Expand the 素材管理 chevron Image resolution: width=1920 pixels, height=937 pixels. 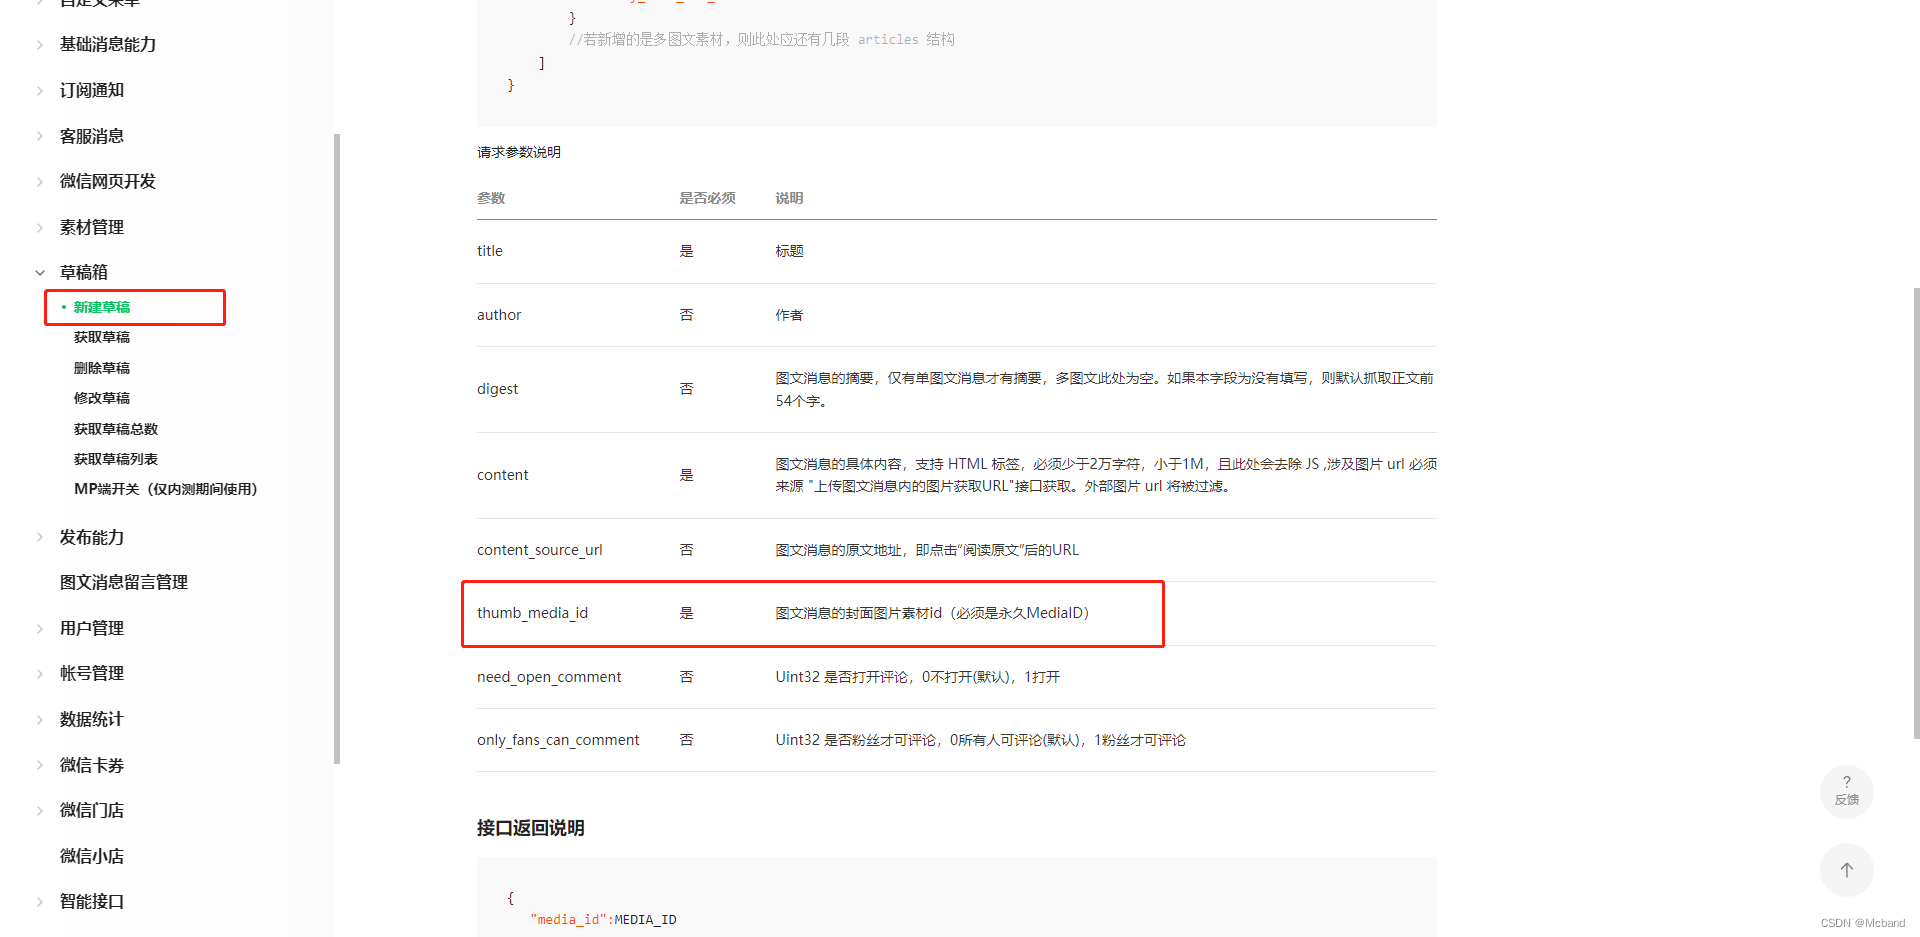tap(40, 228)
